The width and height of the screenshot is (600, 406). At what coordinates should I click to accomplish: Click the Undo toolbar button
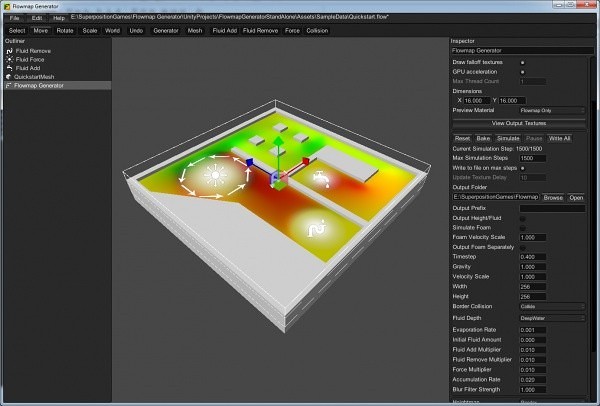coord(136,31)
